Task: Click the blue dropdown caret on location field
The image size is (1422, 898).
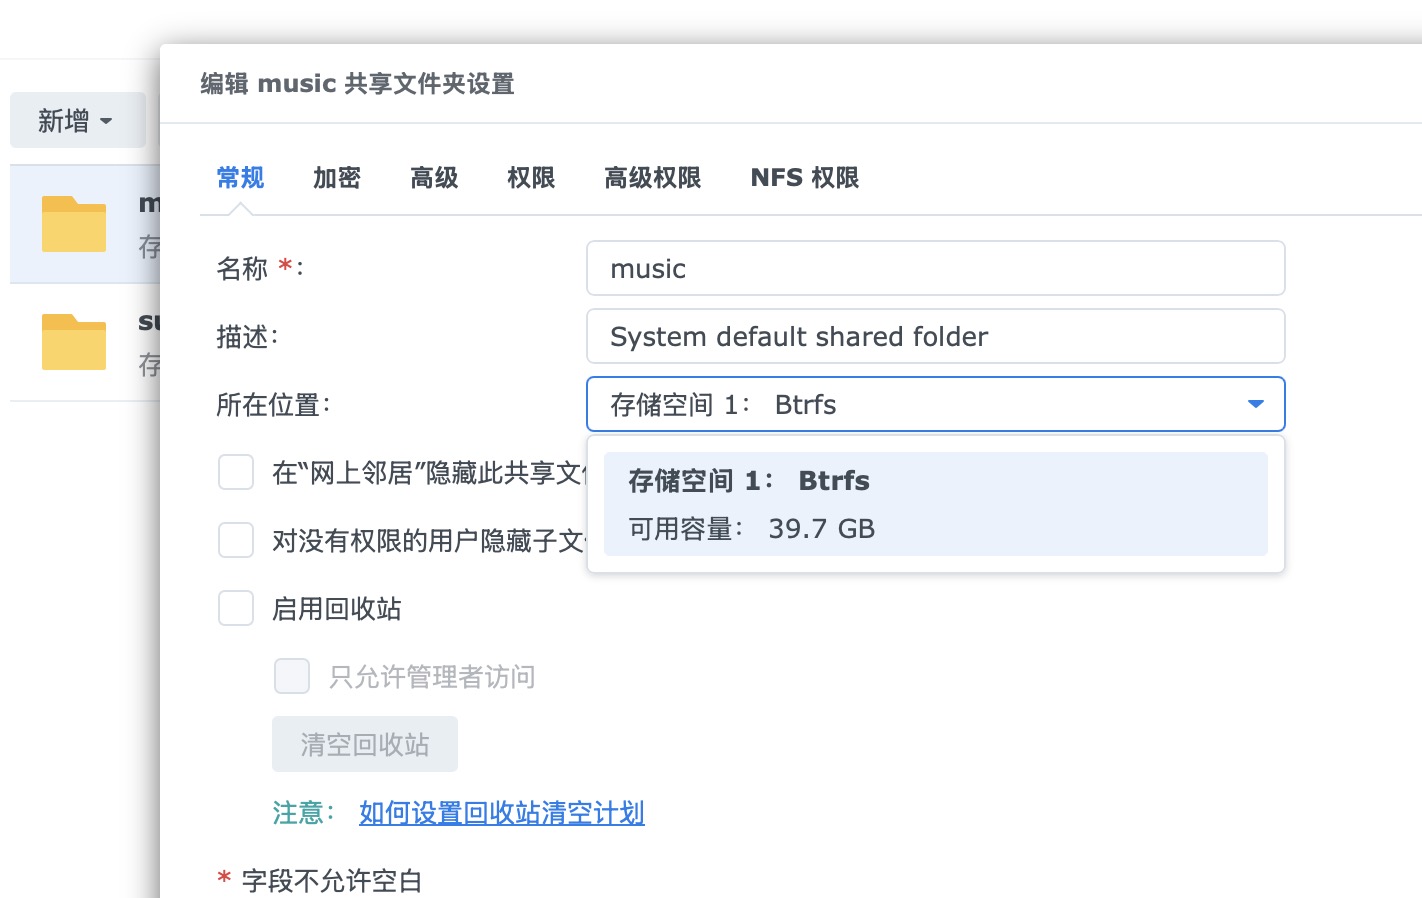Action: tap(1256, 404)
